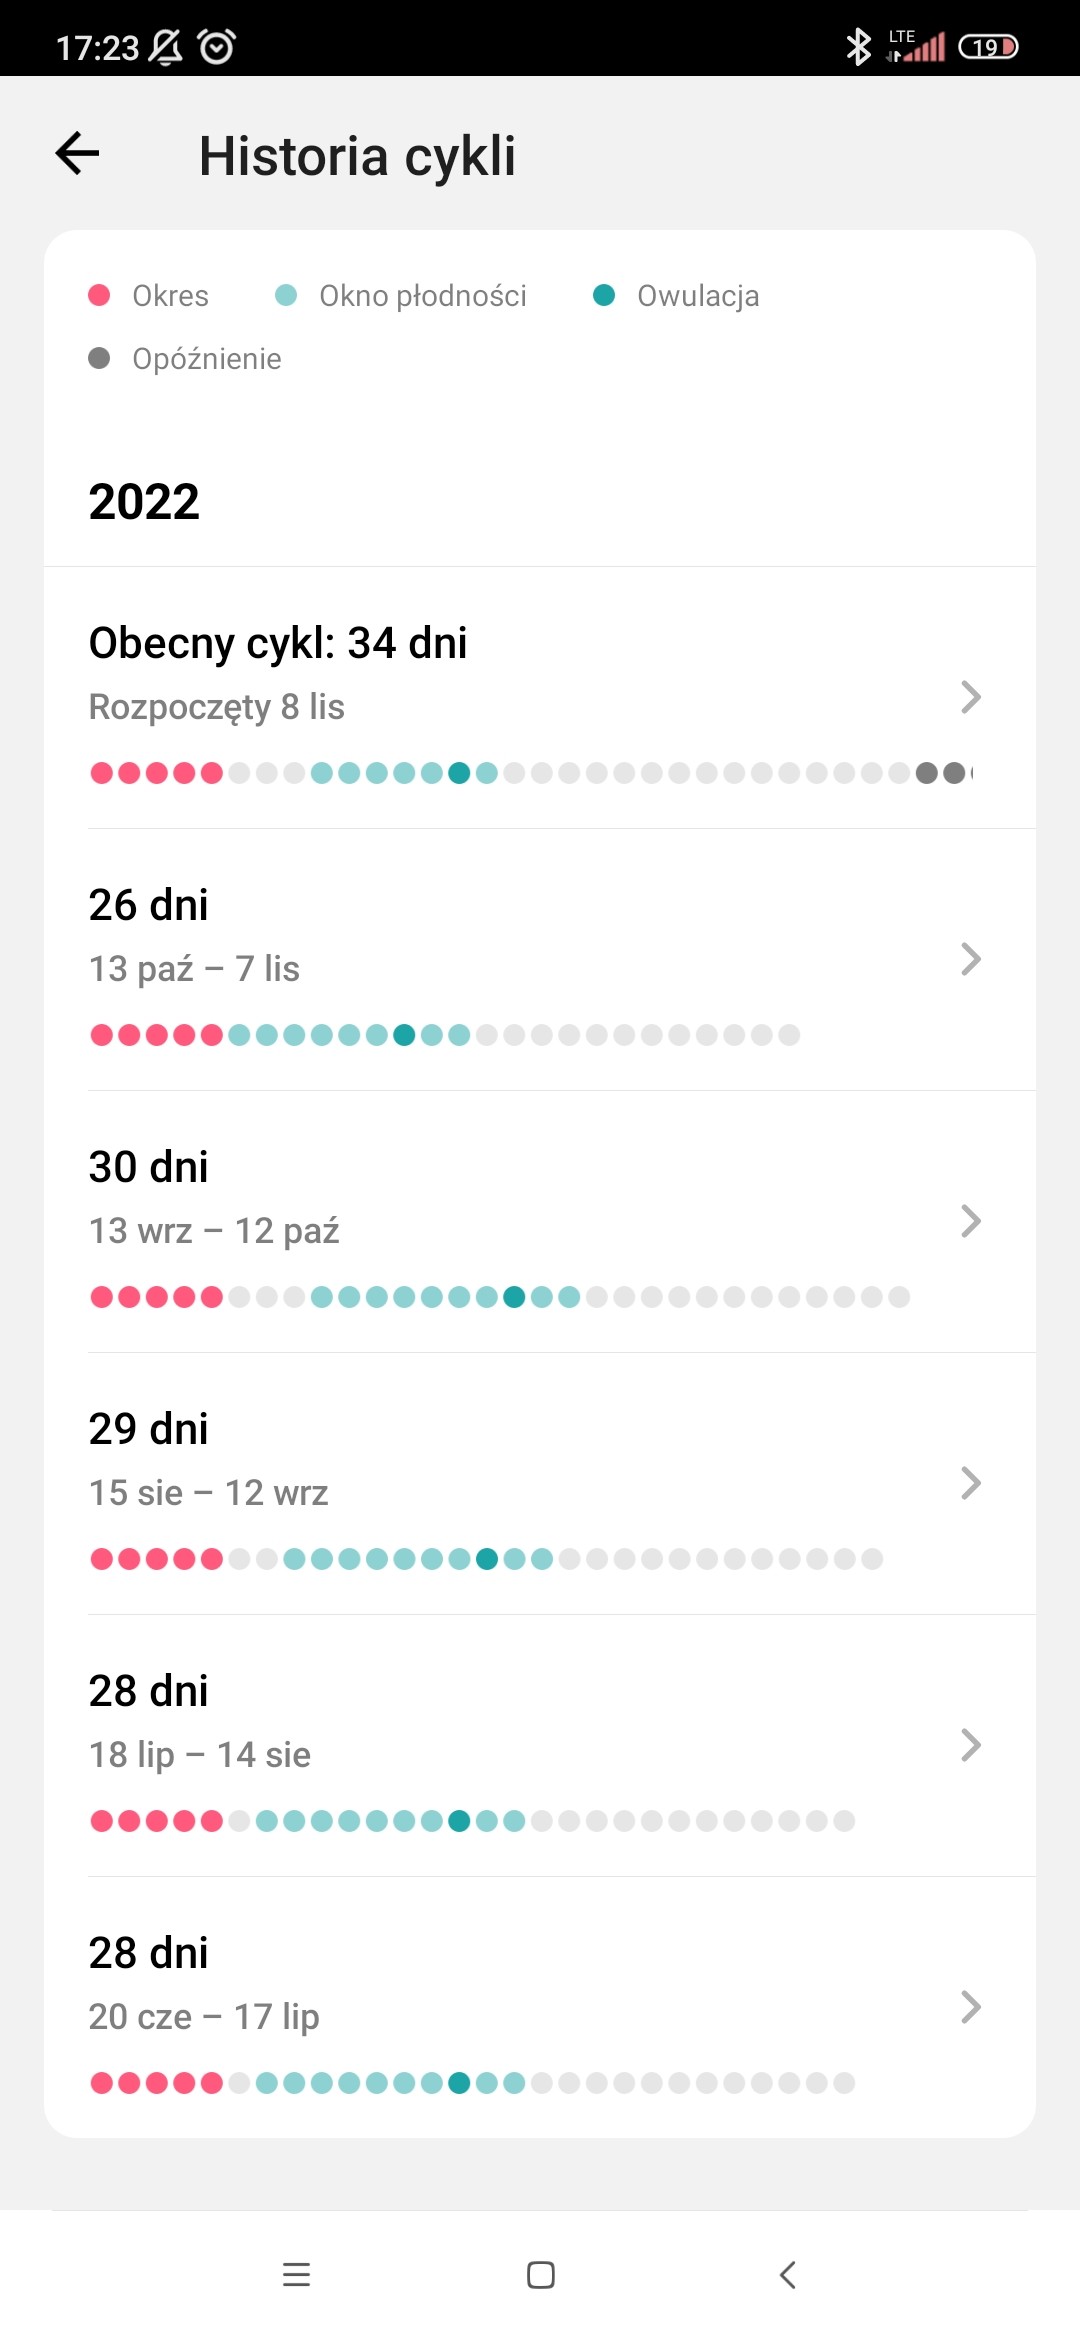Open the chevron for the 18 lip – 14 sie cycle
Screen dimensions: 1080x2340
coord(970,1745)
